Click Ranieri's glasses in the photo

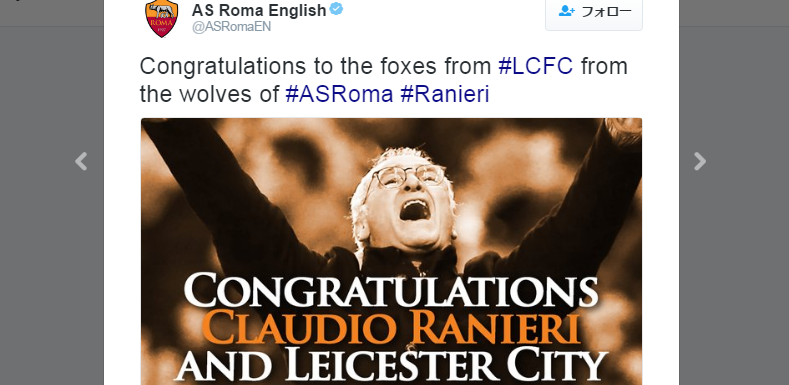coord(409,176)
